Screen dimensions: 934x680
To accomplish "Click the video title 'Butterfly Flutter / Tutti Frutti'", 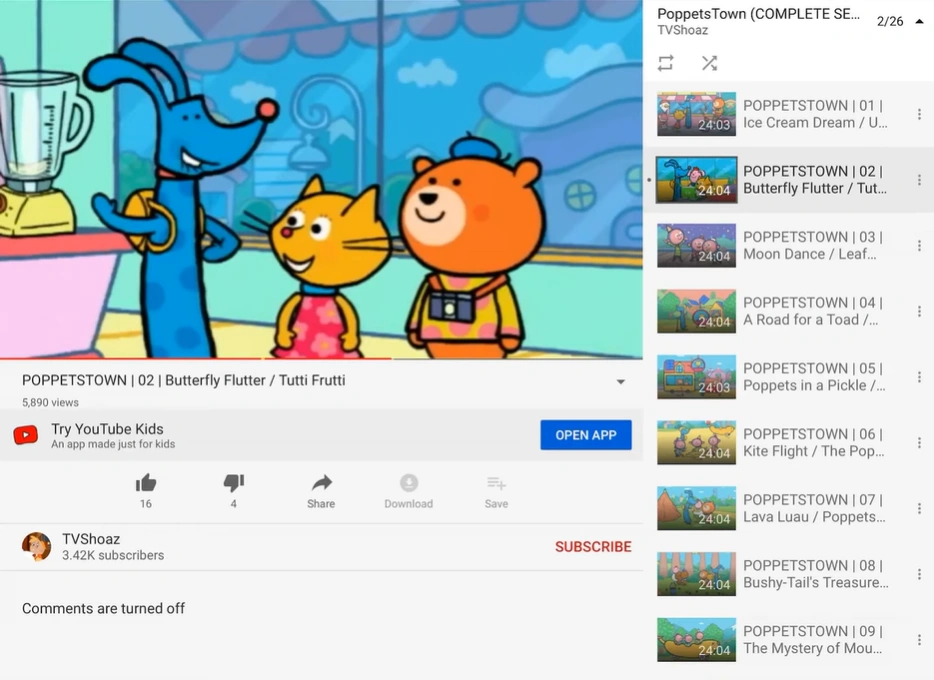I will [255, 380].
